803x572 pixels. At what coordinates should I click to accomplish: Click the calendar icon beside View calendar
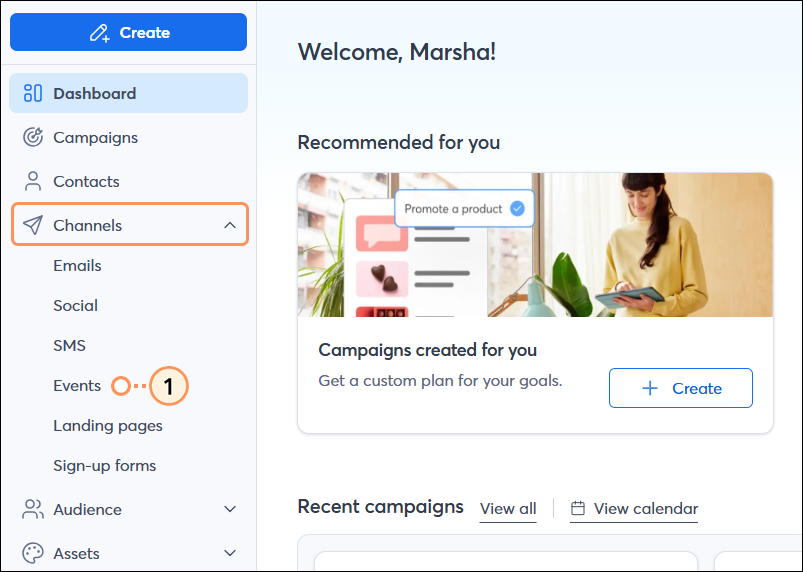click(x=578, y=509)
